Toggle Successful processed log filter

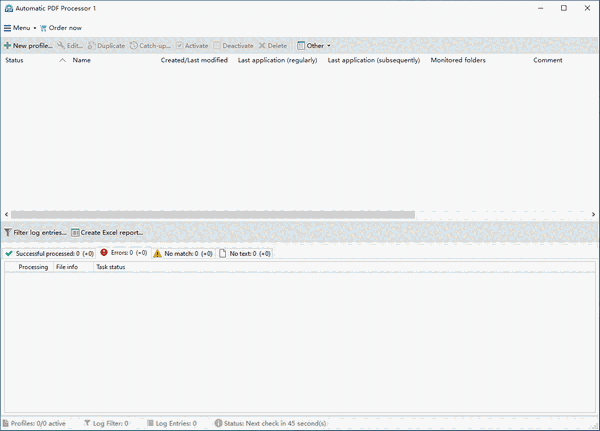pos(49,253)
